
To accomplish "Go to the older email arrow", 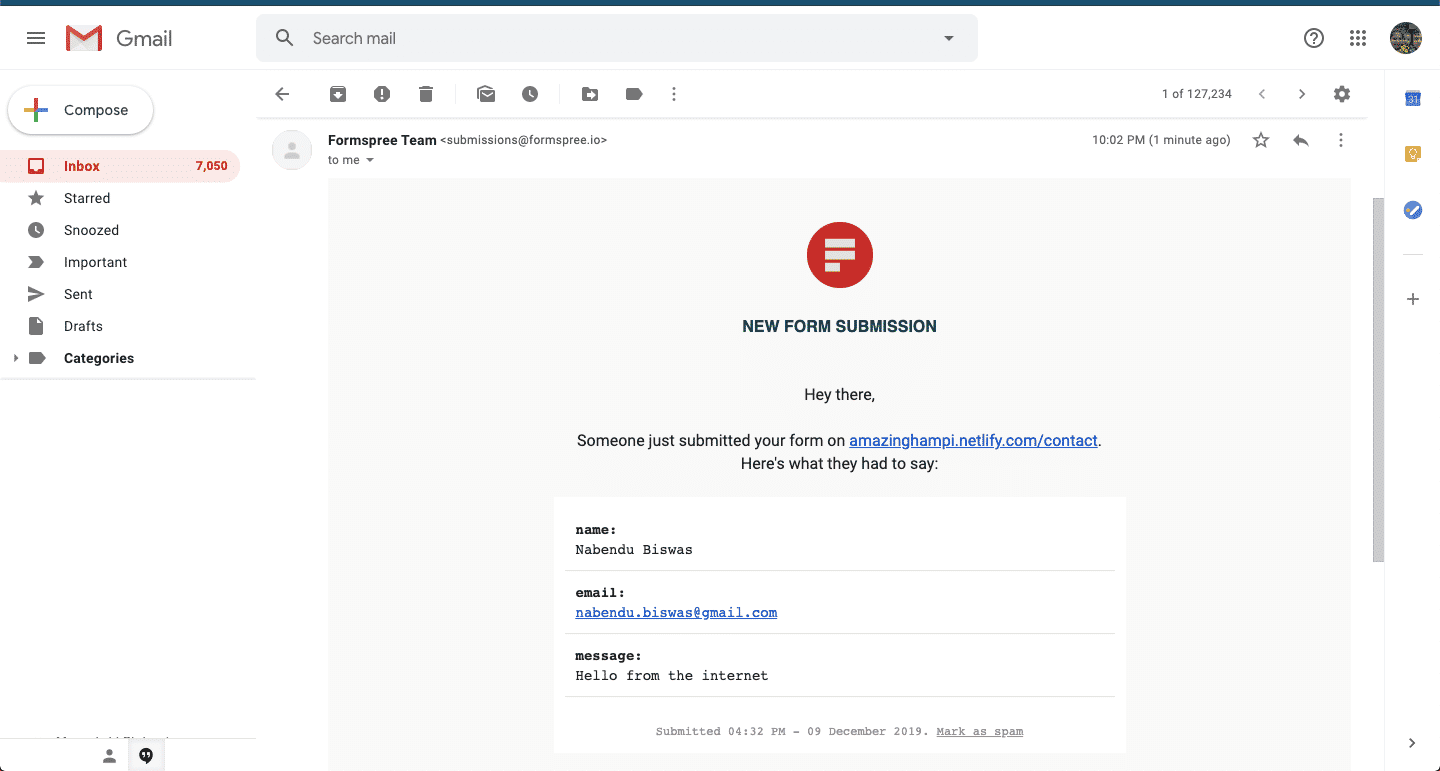I will click(1302, 94).
